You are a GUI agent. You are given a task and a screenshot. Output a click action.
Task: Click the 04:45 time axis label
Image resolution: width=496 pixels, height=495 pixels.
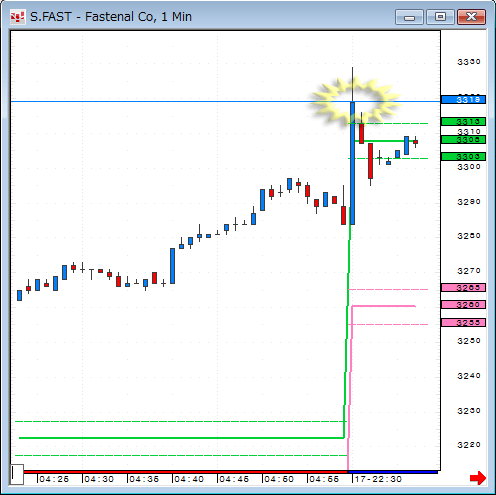click(x=234, y=479)
